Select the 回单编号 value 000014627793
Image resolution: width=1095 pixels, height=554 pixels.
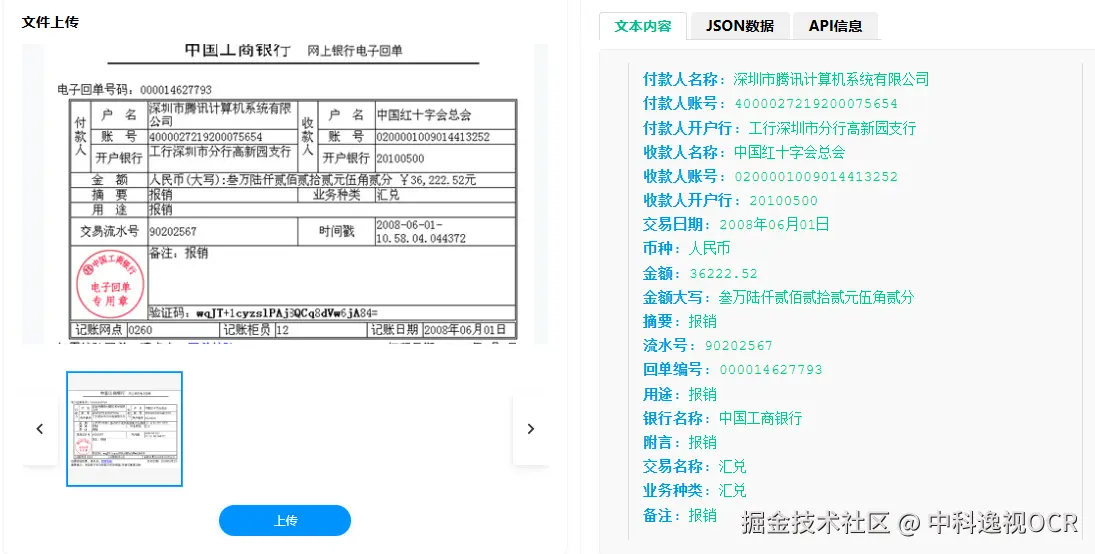771,370
